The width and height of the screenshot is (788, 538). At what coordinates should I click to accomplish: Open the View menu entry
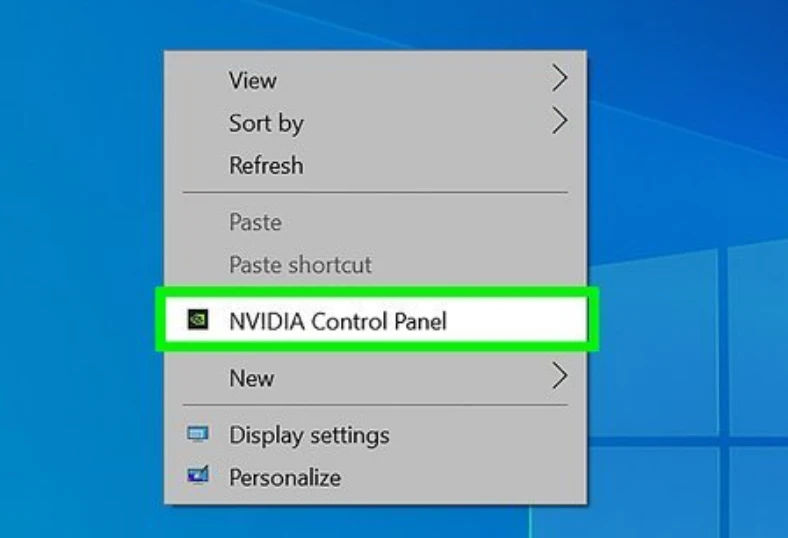pos(375,80)
